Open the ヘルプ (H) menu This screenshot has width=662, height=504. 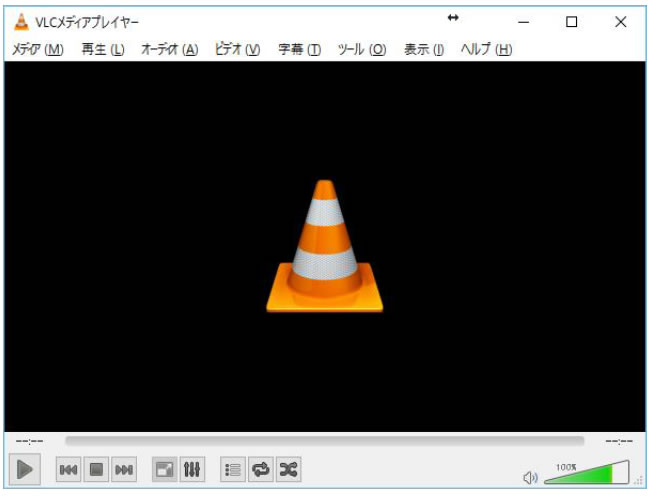coord(486,49)
